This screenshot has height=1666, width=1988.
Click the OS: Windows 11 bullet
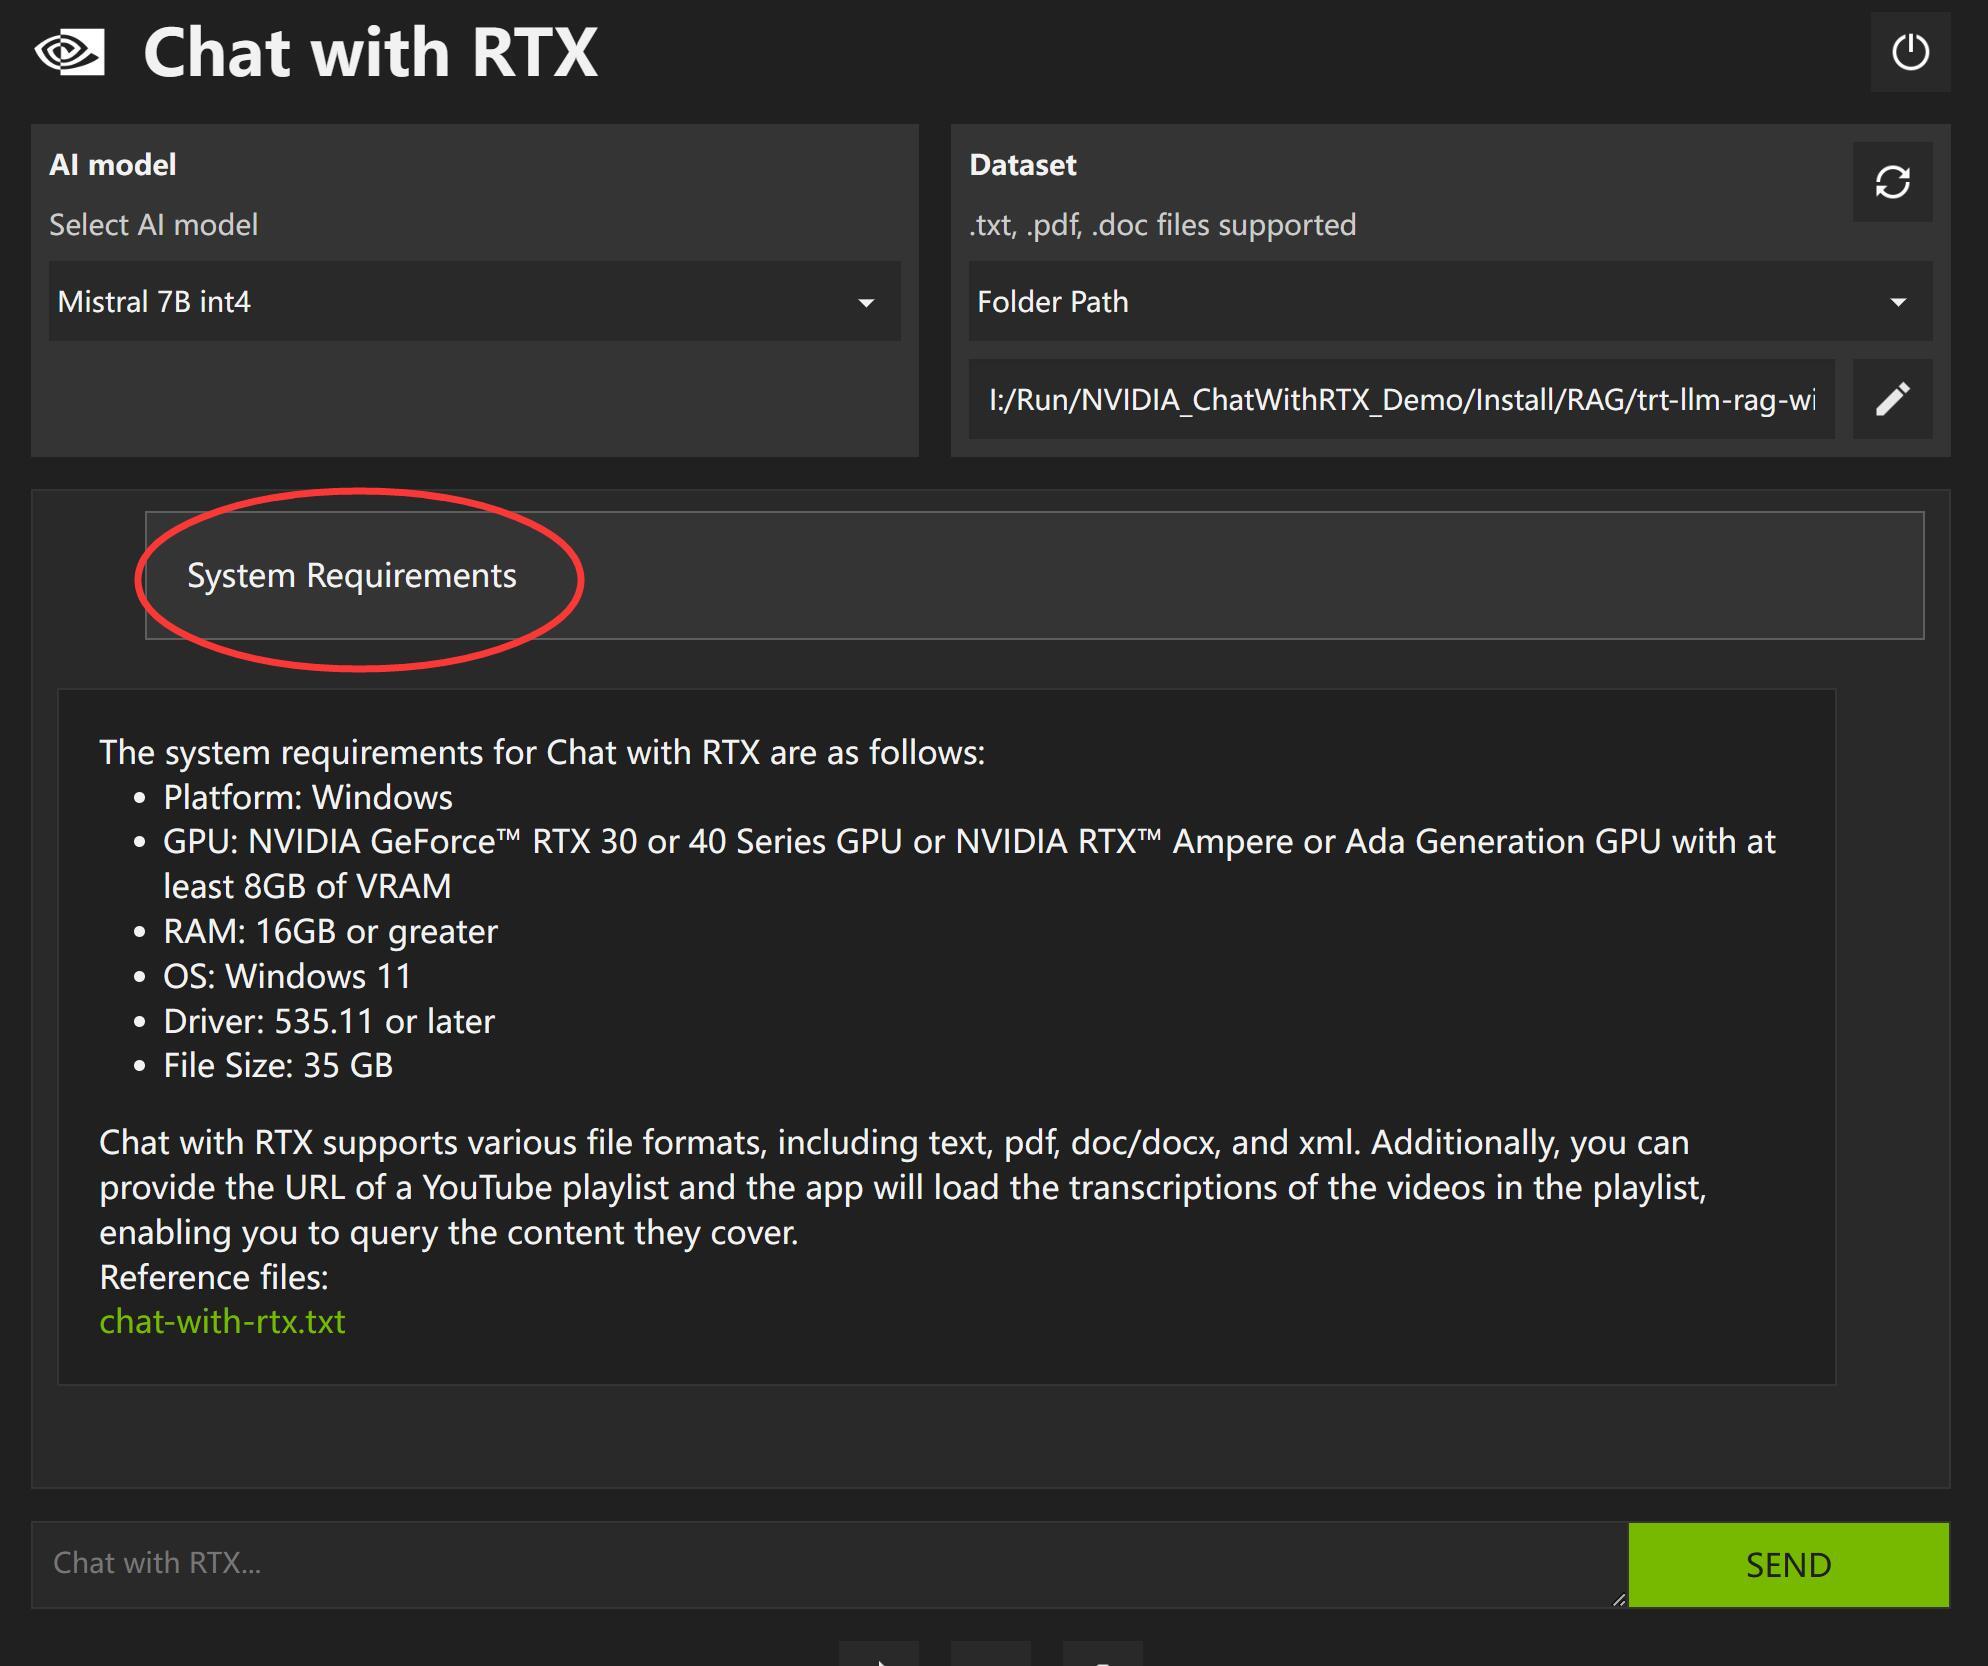tap(287, 976)
